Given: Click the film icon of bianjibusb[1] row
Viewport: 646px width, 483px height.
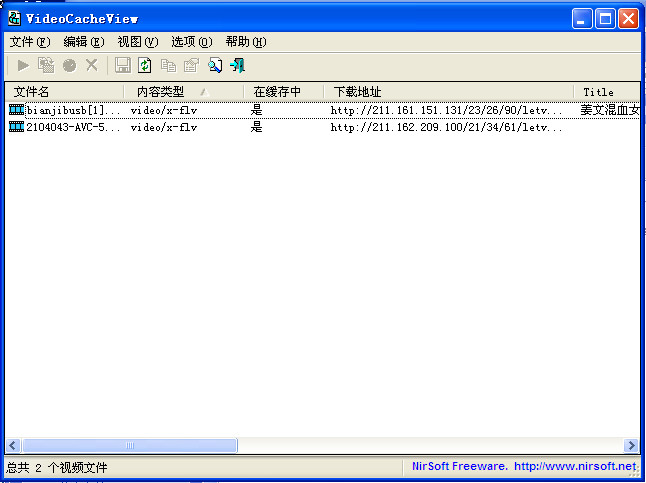Looking at the screenshot, I should click(x=16, y=110).
